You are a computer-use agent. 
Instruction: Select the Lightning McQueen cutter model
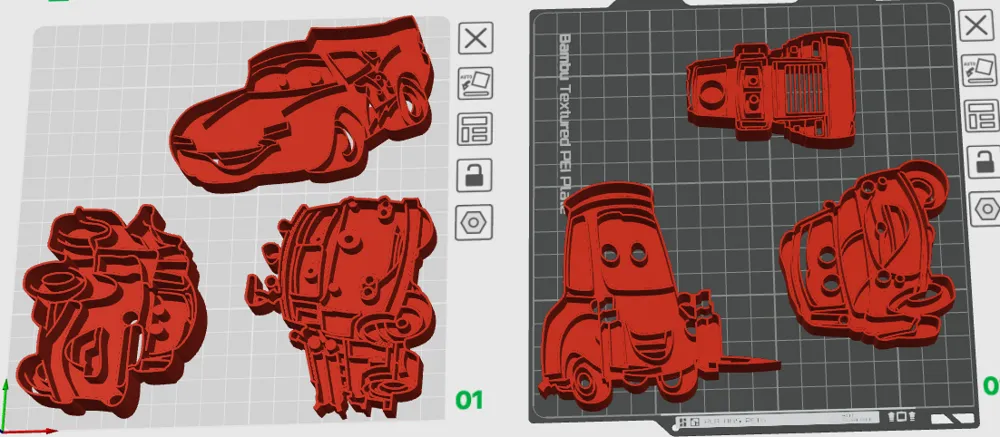[x=301, y=105]
